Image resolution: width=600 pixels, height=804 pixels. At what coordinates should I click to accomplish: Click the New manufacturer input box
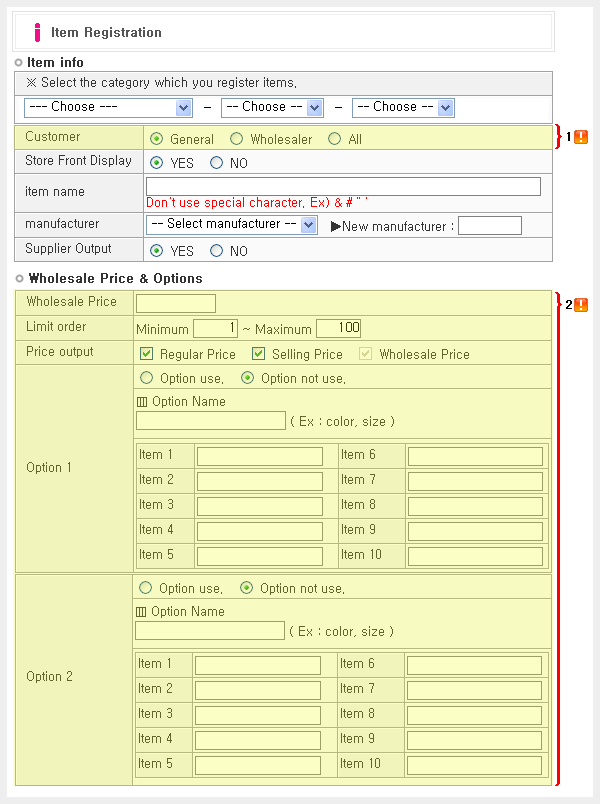click(489, 226)
